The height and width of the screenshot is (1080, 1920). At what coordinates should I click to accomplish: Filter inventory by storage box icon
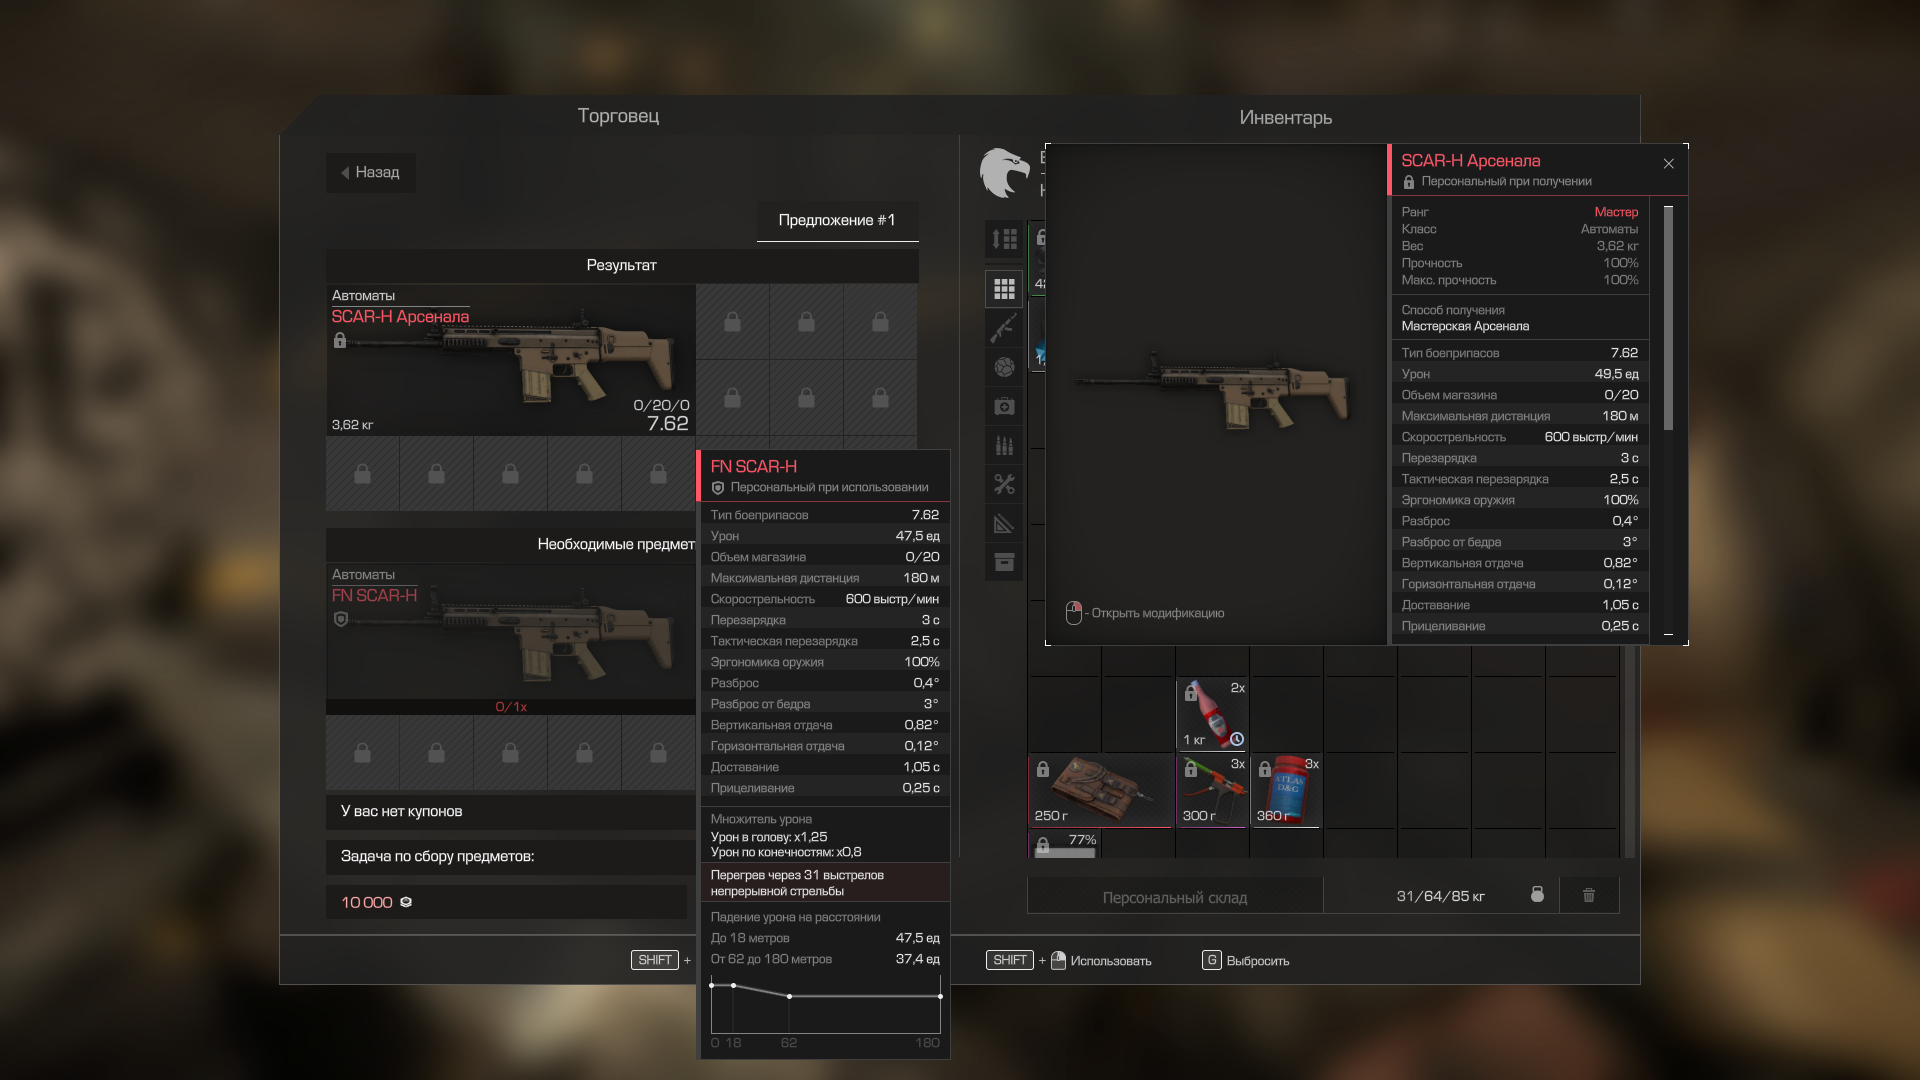click(x=1004, y=562)
